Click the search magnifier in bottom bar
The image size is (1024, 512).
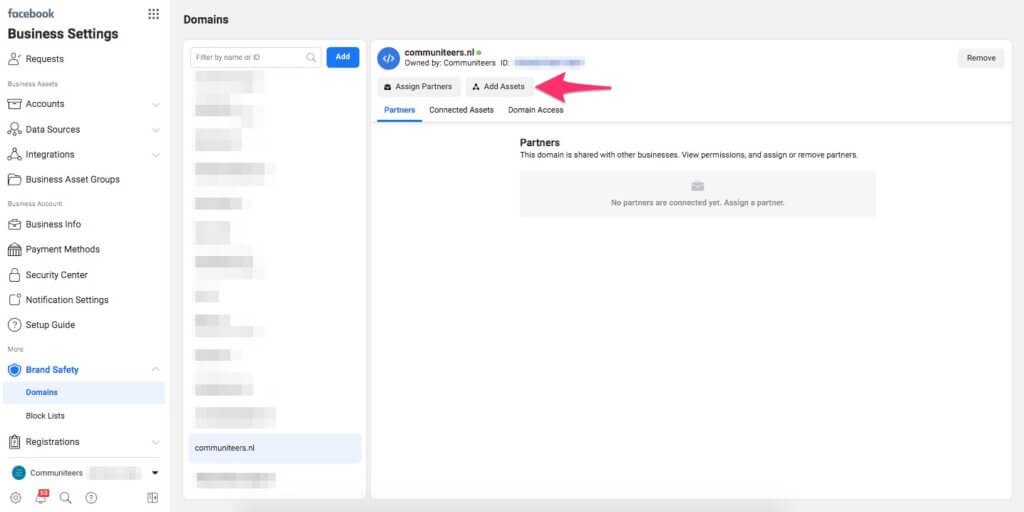[x=66, y=498]
